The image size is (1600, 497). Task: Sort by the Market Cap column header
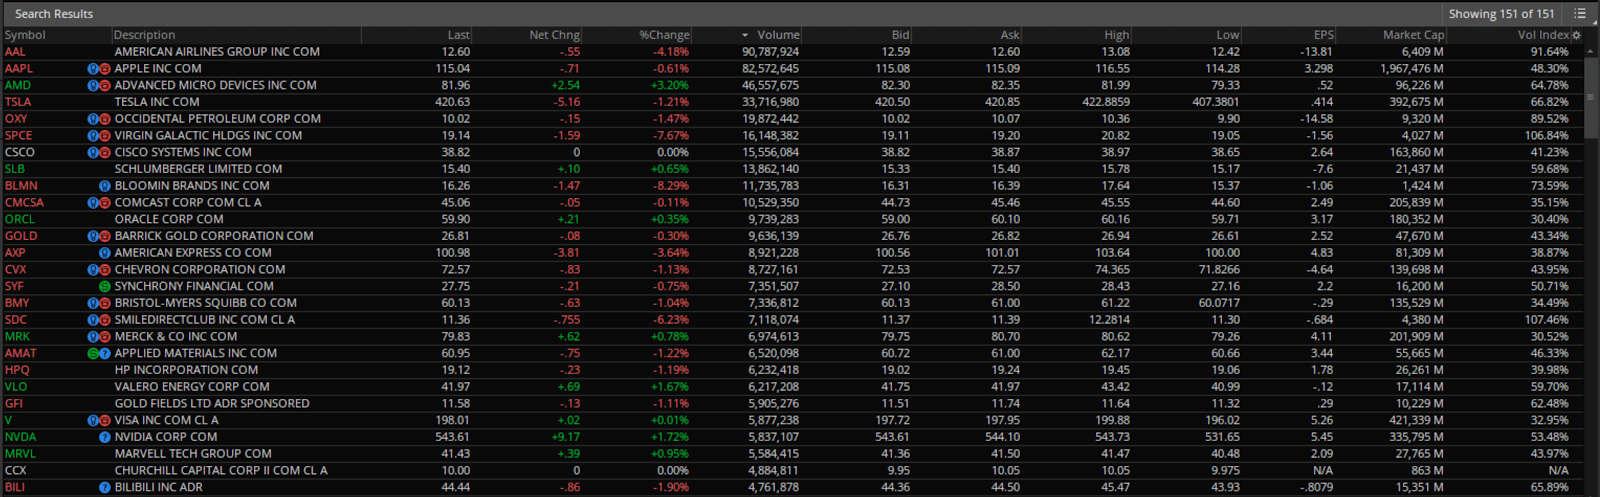[1413, 35]
